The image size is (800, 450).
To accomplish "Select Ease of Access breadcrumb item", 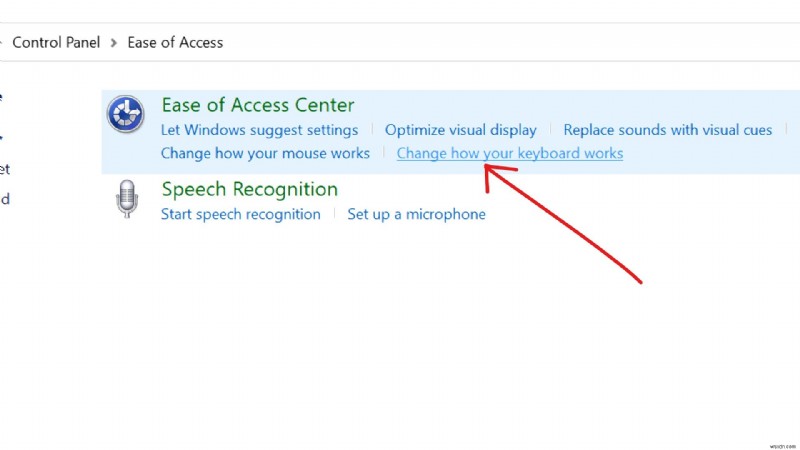I will coord(175,42).
